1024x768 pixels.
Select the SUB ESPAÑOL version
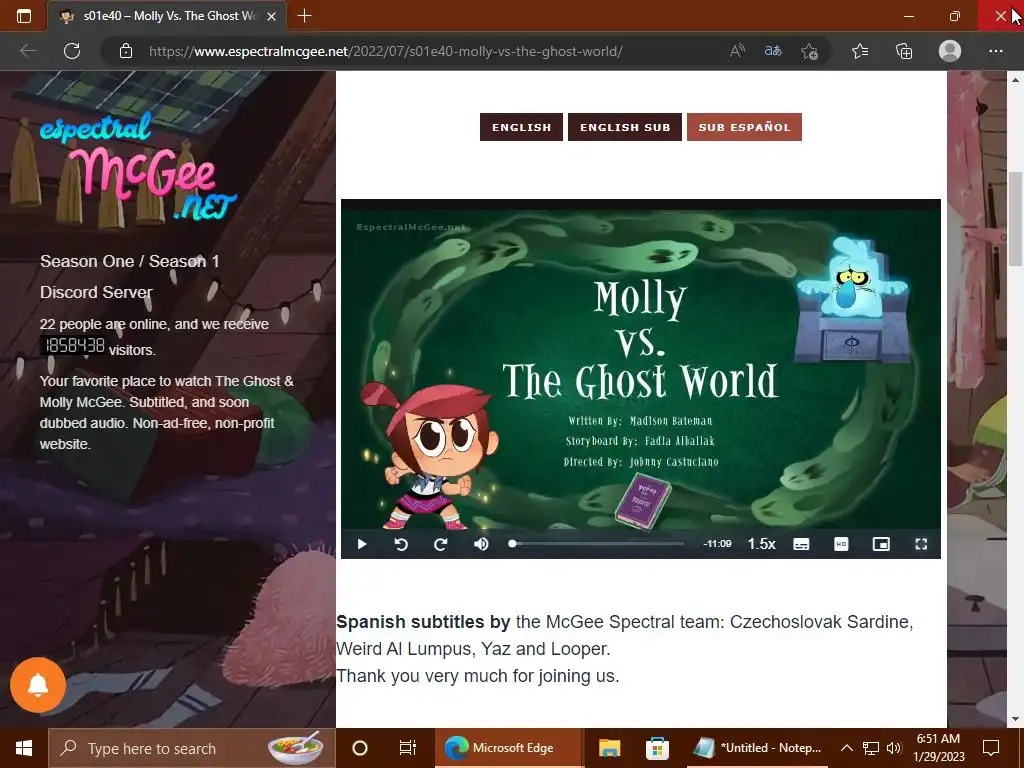point(744,127)
